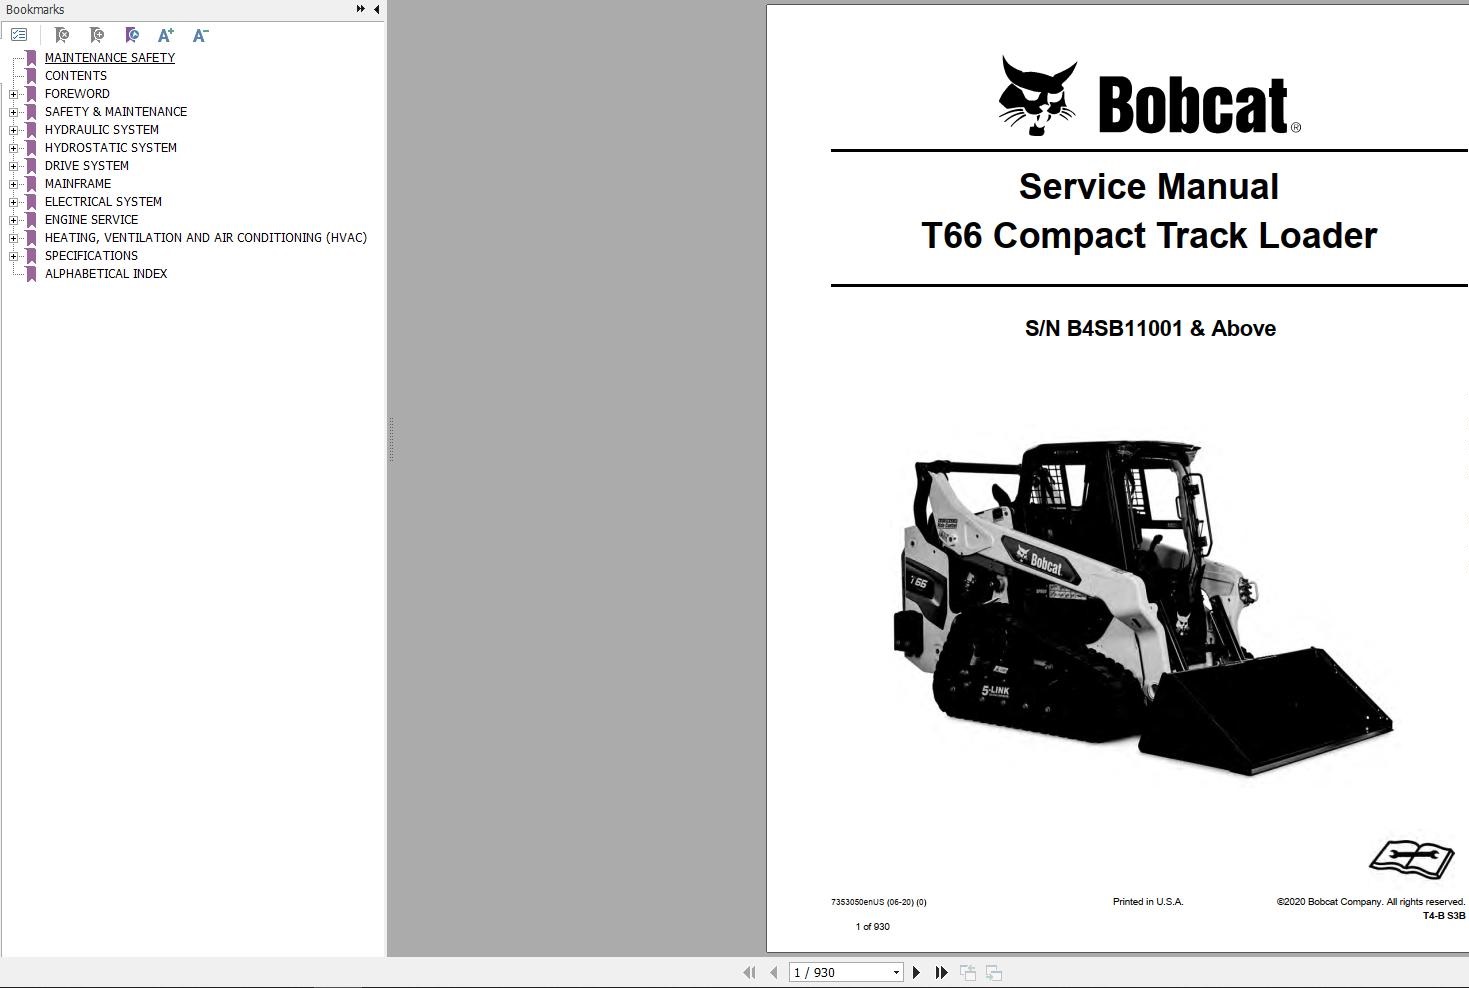
Task: Jump to the ENGINE SERVICE bookmark label
Action: [92, 220]
